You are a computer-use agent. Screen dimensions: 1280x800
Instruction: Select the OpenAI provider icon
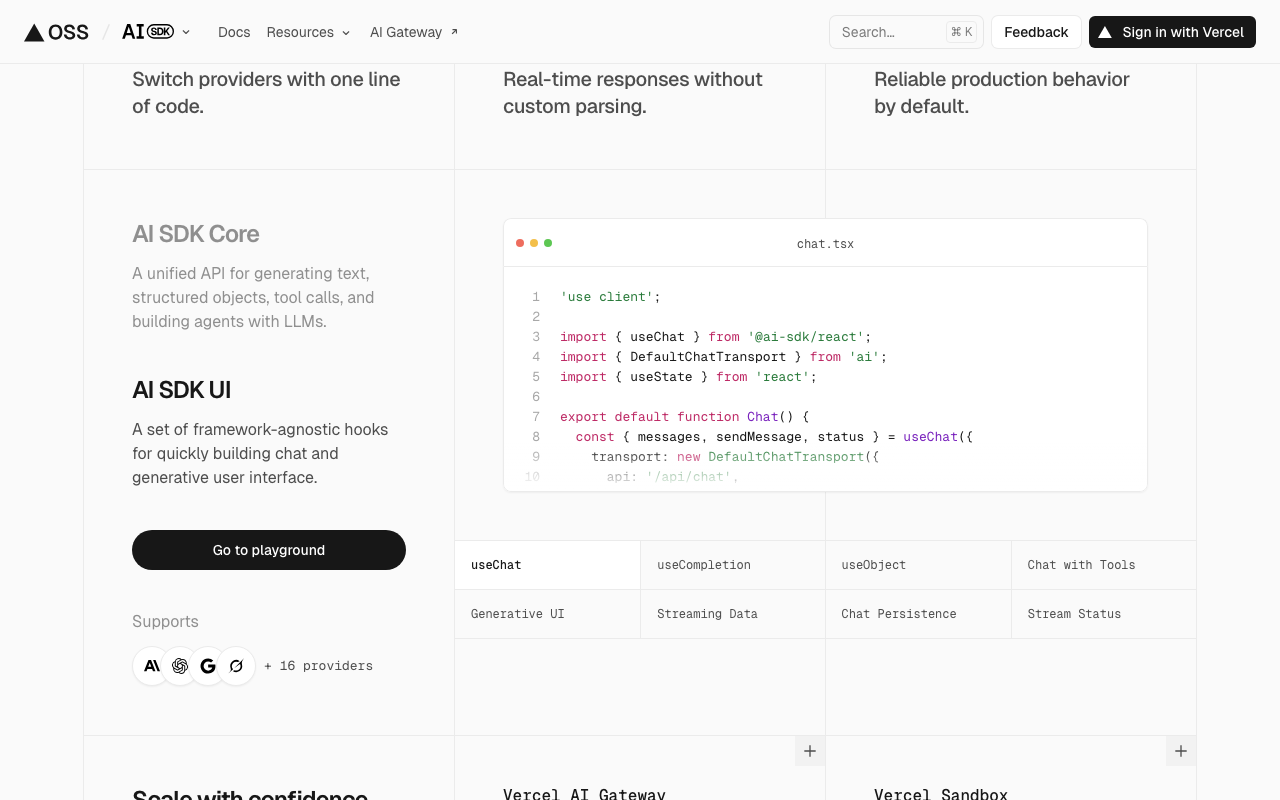pos(180,666)
